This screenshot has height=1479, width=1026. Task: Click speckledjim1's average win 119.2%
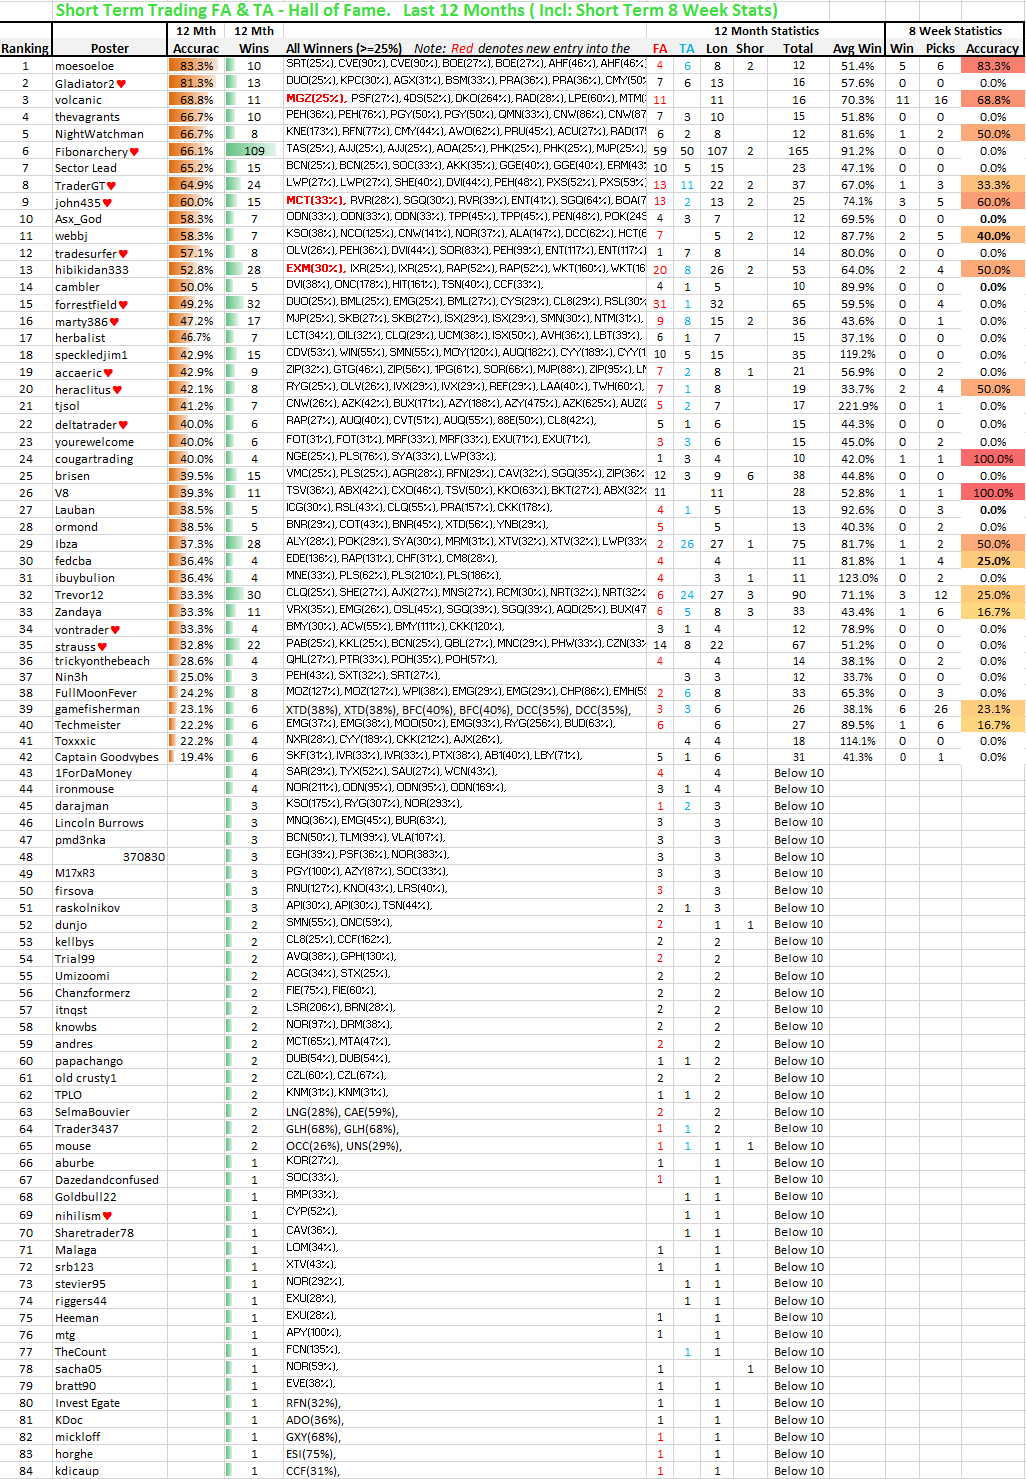[x=858, y=355]
